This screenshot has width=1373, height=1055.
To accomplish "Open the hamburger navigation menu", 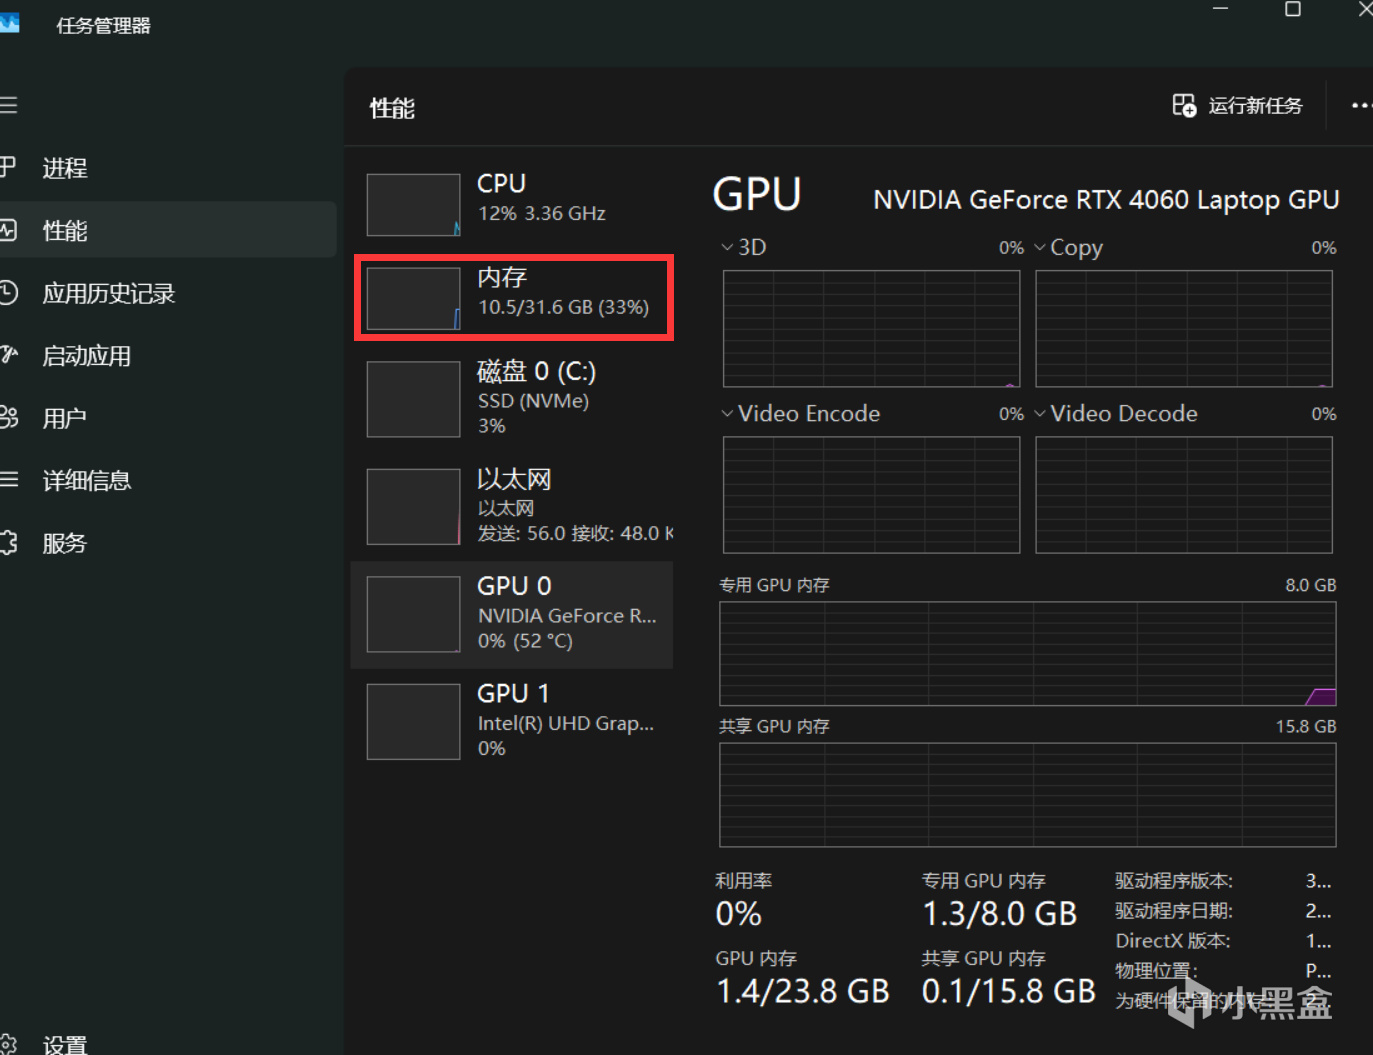I will coord(9,105).
